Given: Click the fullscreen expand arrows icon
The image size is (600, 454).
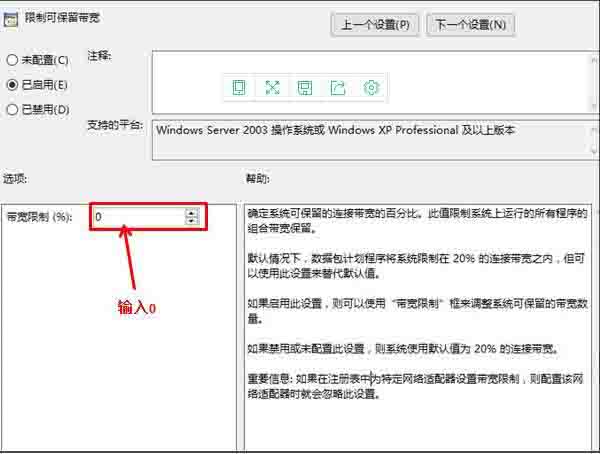Looking at the screenshot, I should [x=272, y=87].
